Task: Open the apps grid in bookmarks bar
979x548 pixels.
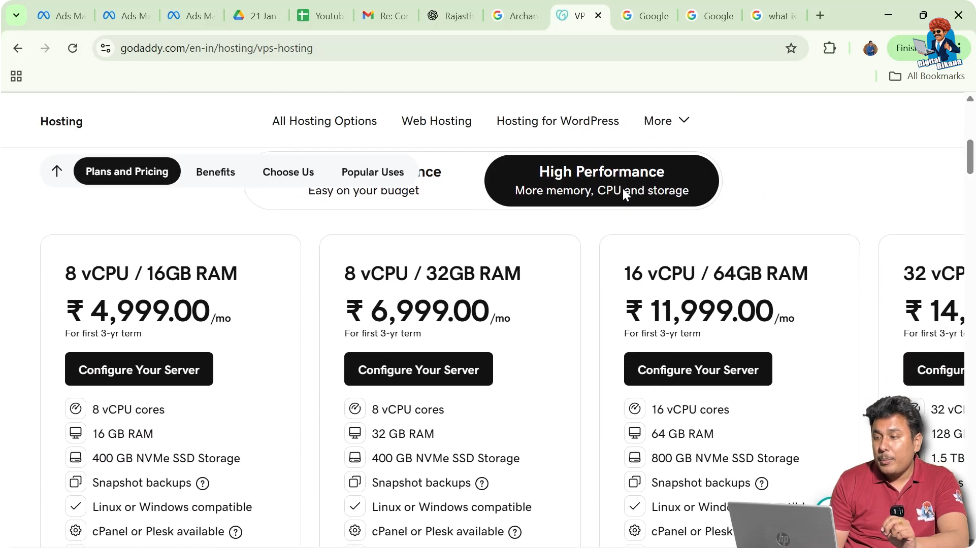Action: 16,76
